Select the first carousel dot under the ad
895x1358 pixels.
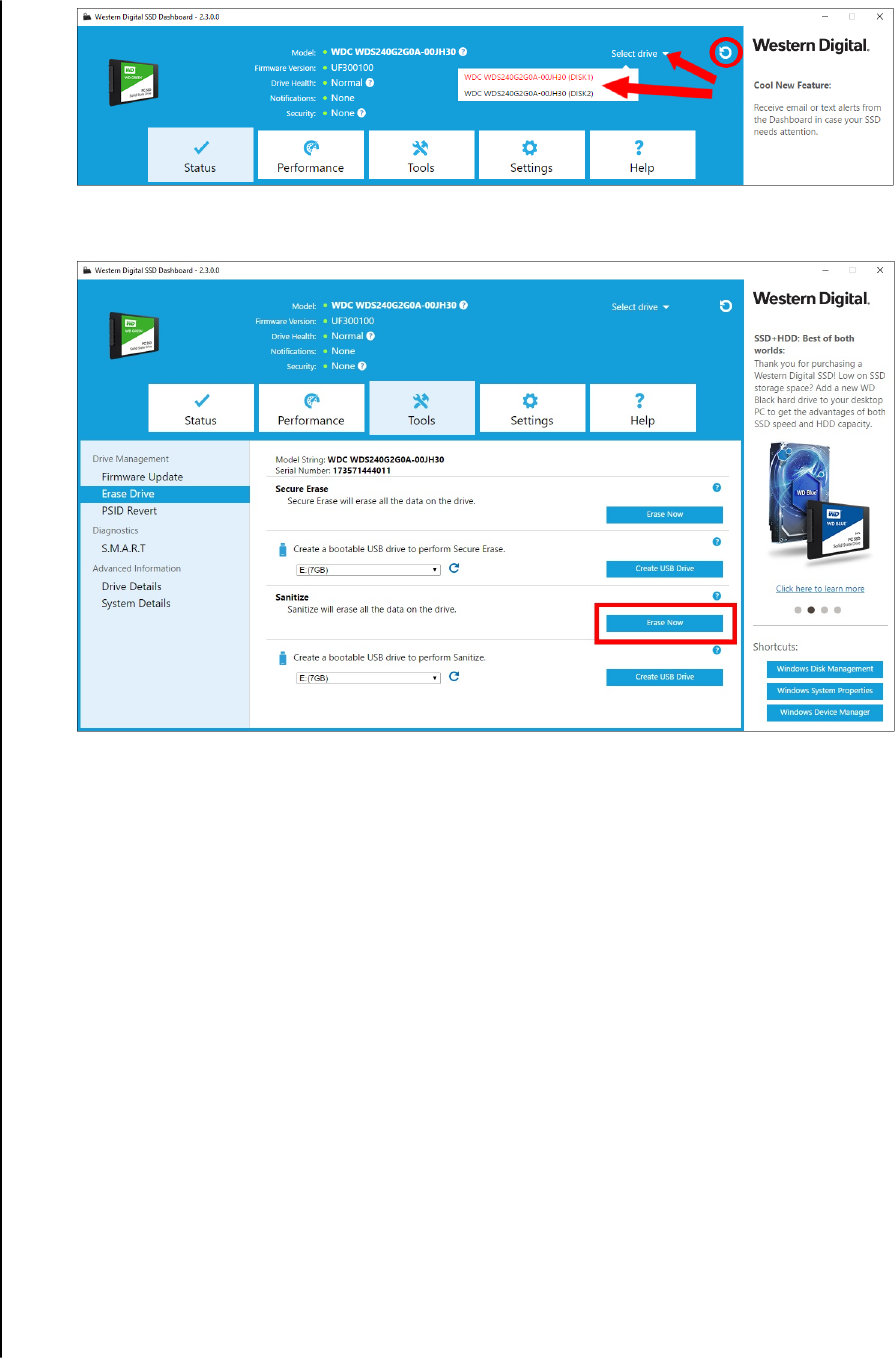click(797, 609)
